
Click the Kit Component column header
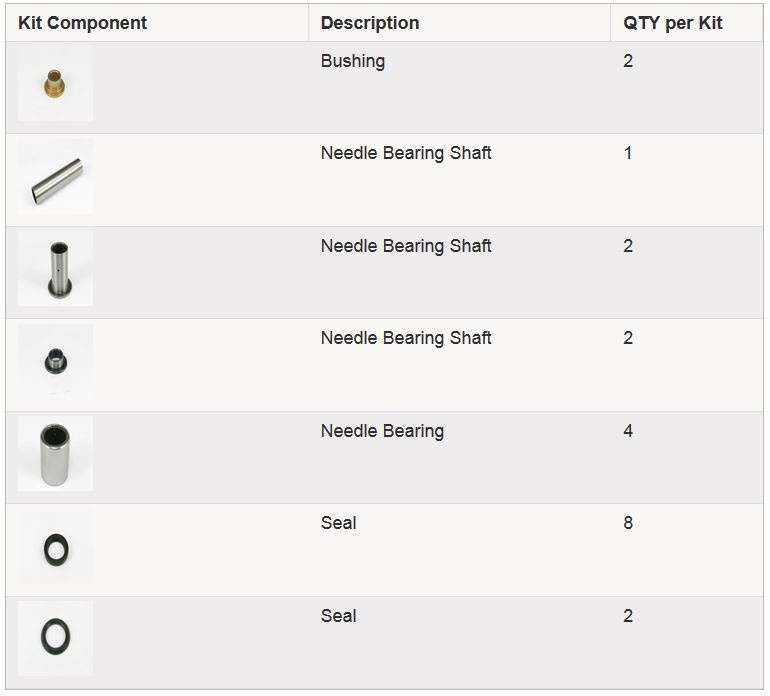click(82, 23)
